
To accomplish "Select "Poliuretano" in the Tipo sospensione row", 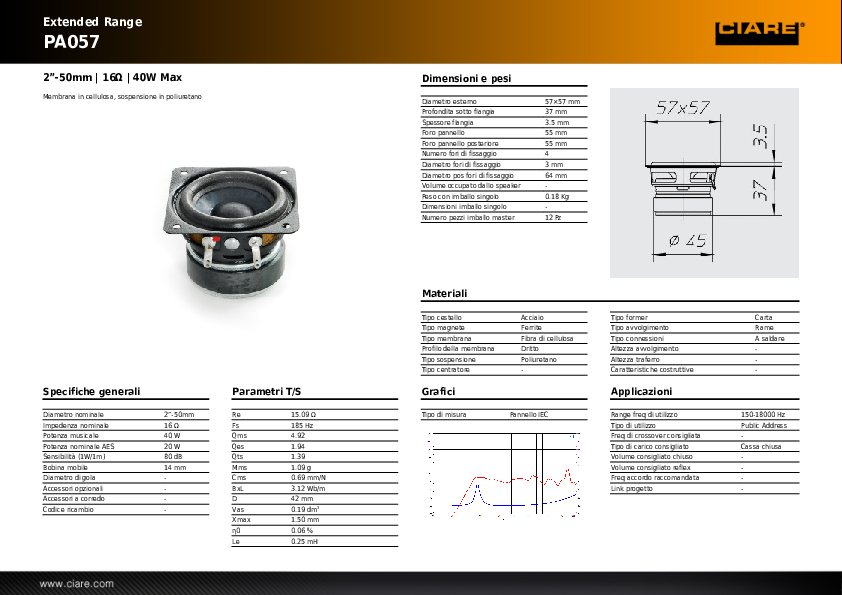I will click(539, 359).
